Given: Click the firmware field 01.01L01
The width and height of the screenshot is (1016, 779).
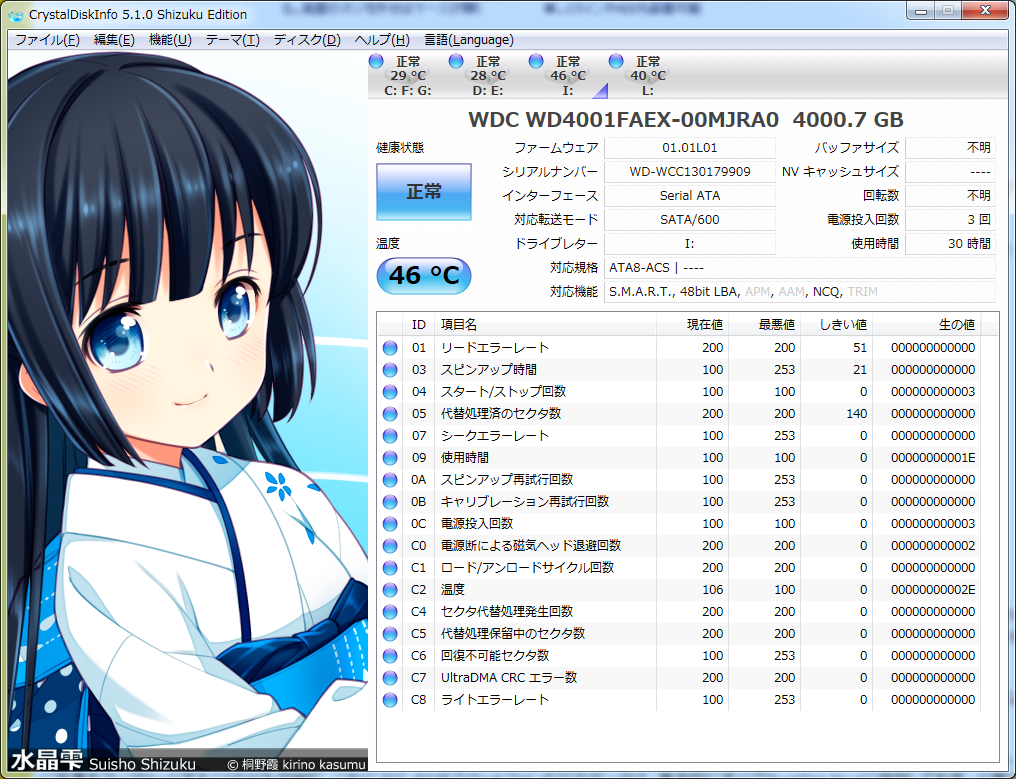Looking at the screenshot, I should pos(689,148).
